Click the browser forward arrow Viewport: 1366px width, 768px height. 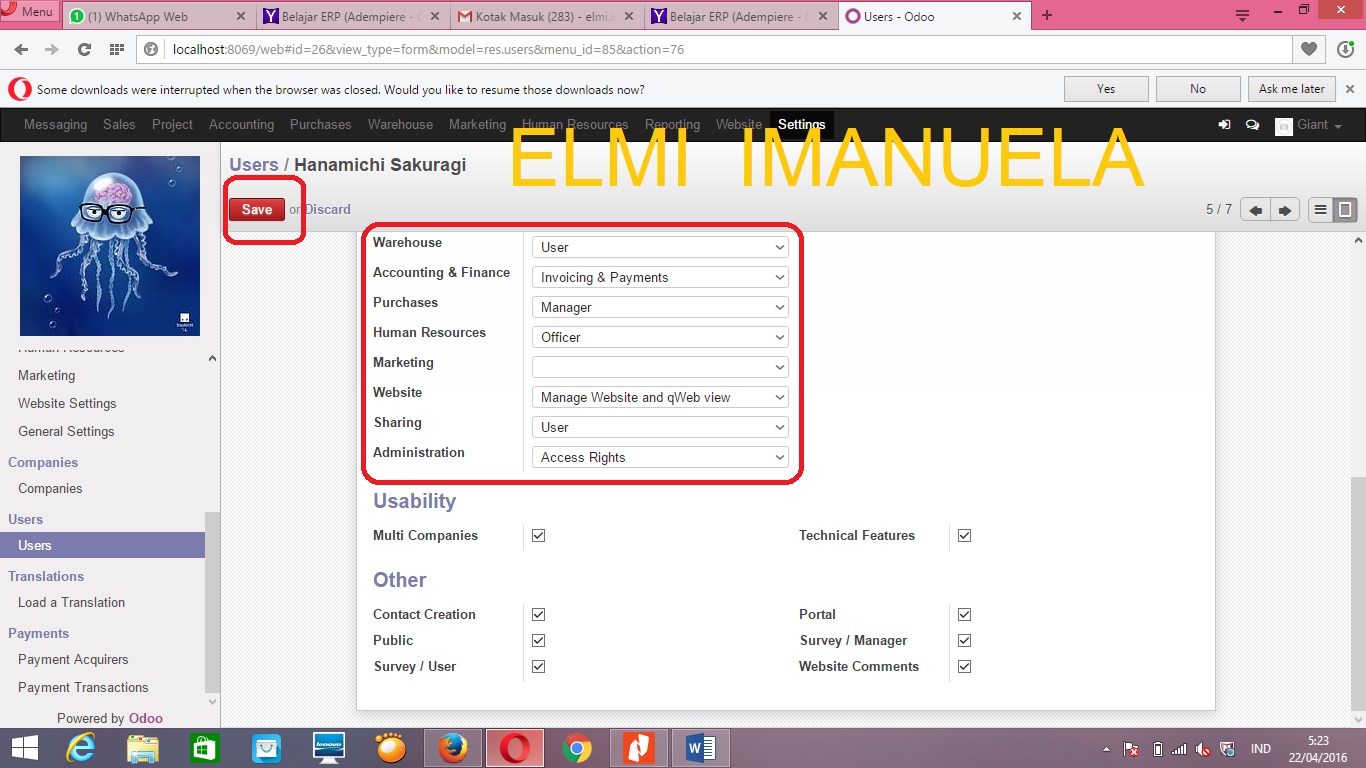pos(51,49)
